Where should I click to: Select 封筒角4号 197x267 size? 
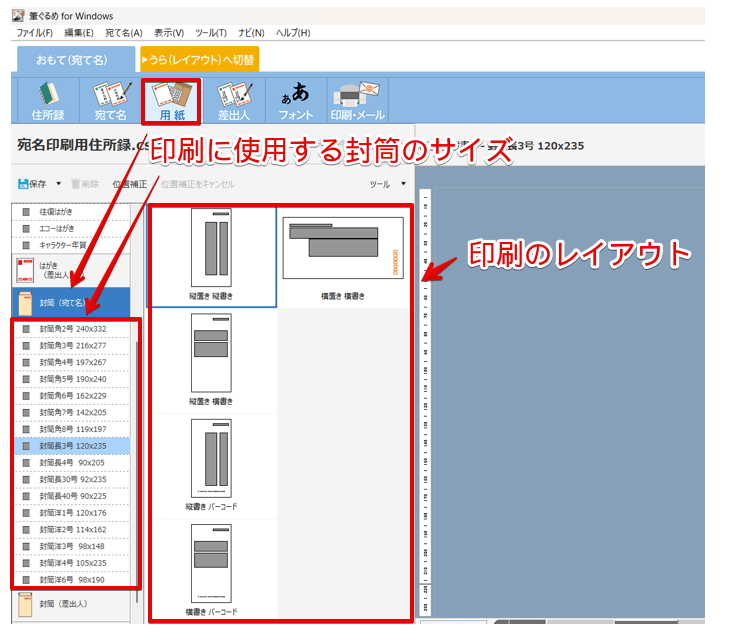(72, 362)
